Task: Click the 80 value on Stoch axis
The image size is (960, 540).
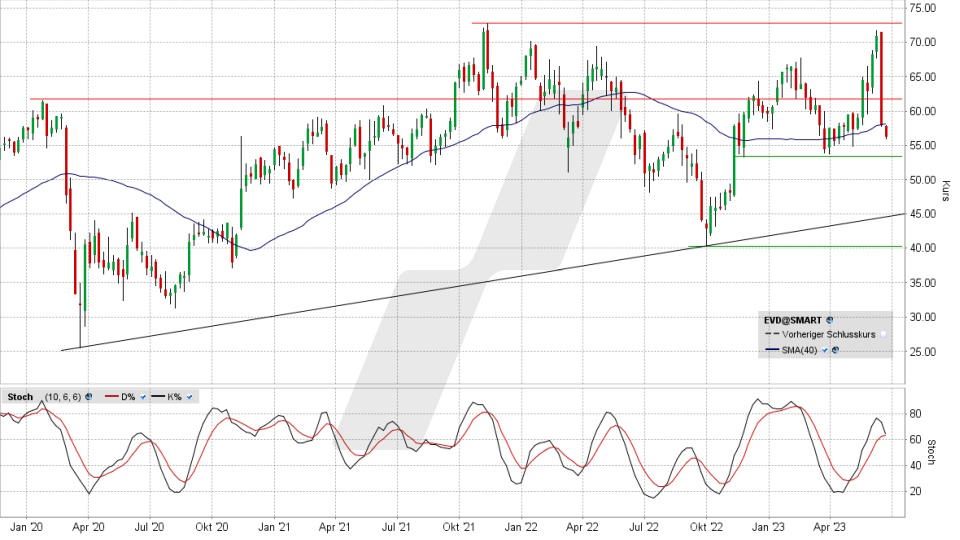Action: tap(915, 414)
